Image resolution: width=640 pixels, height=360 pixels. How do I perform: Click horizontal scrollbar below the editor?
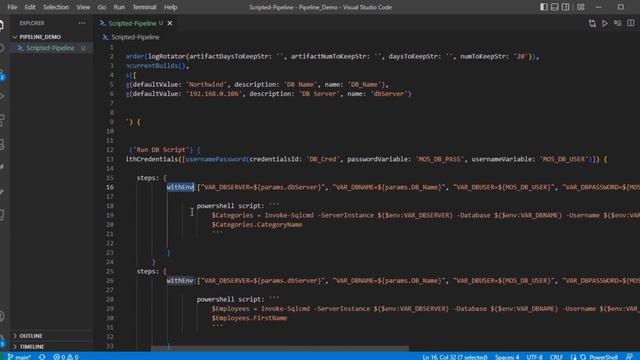point(280,349)
